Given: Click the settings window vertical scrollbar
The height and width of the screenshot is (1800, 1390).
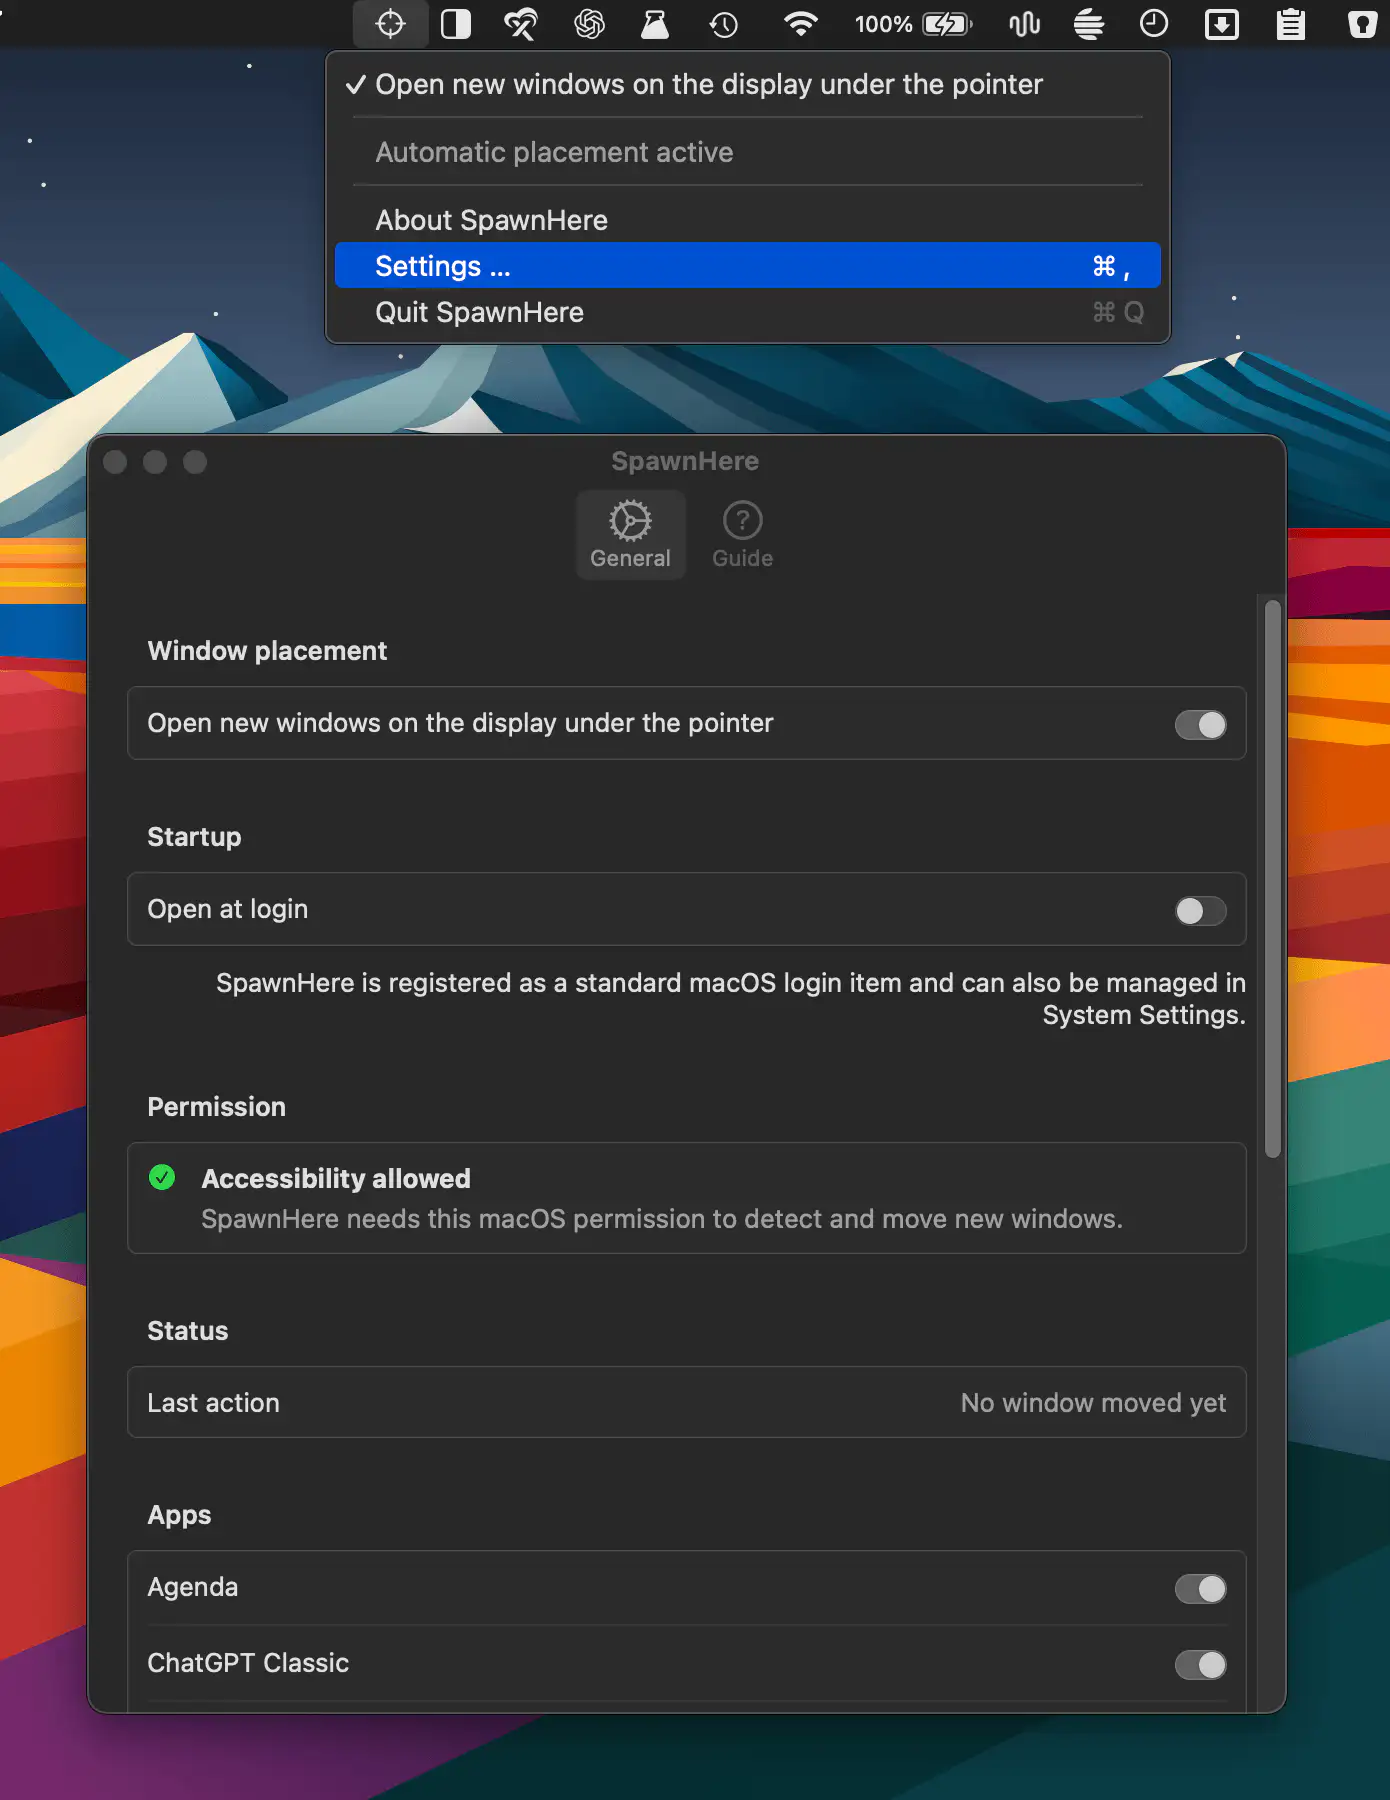Looking at the screenshot, I should (1272, 878).
